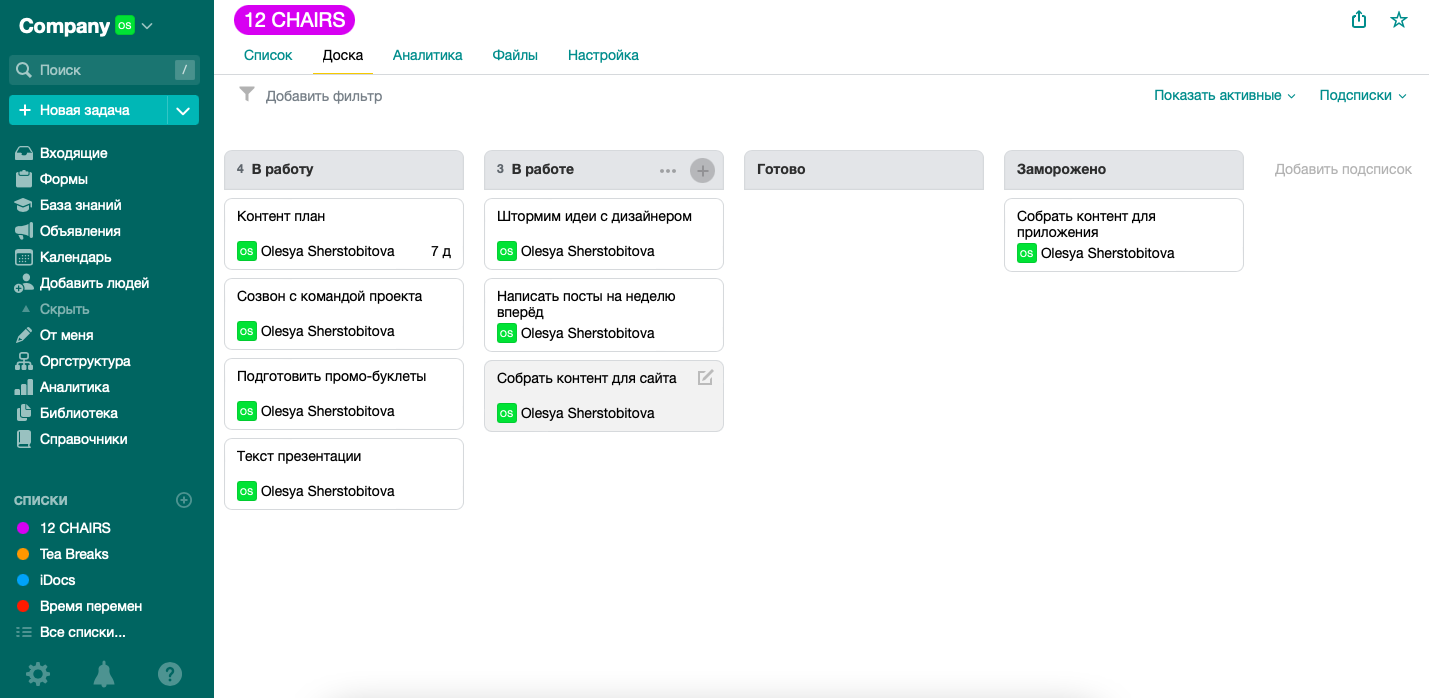Star the 12 CHAIRS project as favorite
This screenshot has height=698, width=1429.
1399,20
